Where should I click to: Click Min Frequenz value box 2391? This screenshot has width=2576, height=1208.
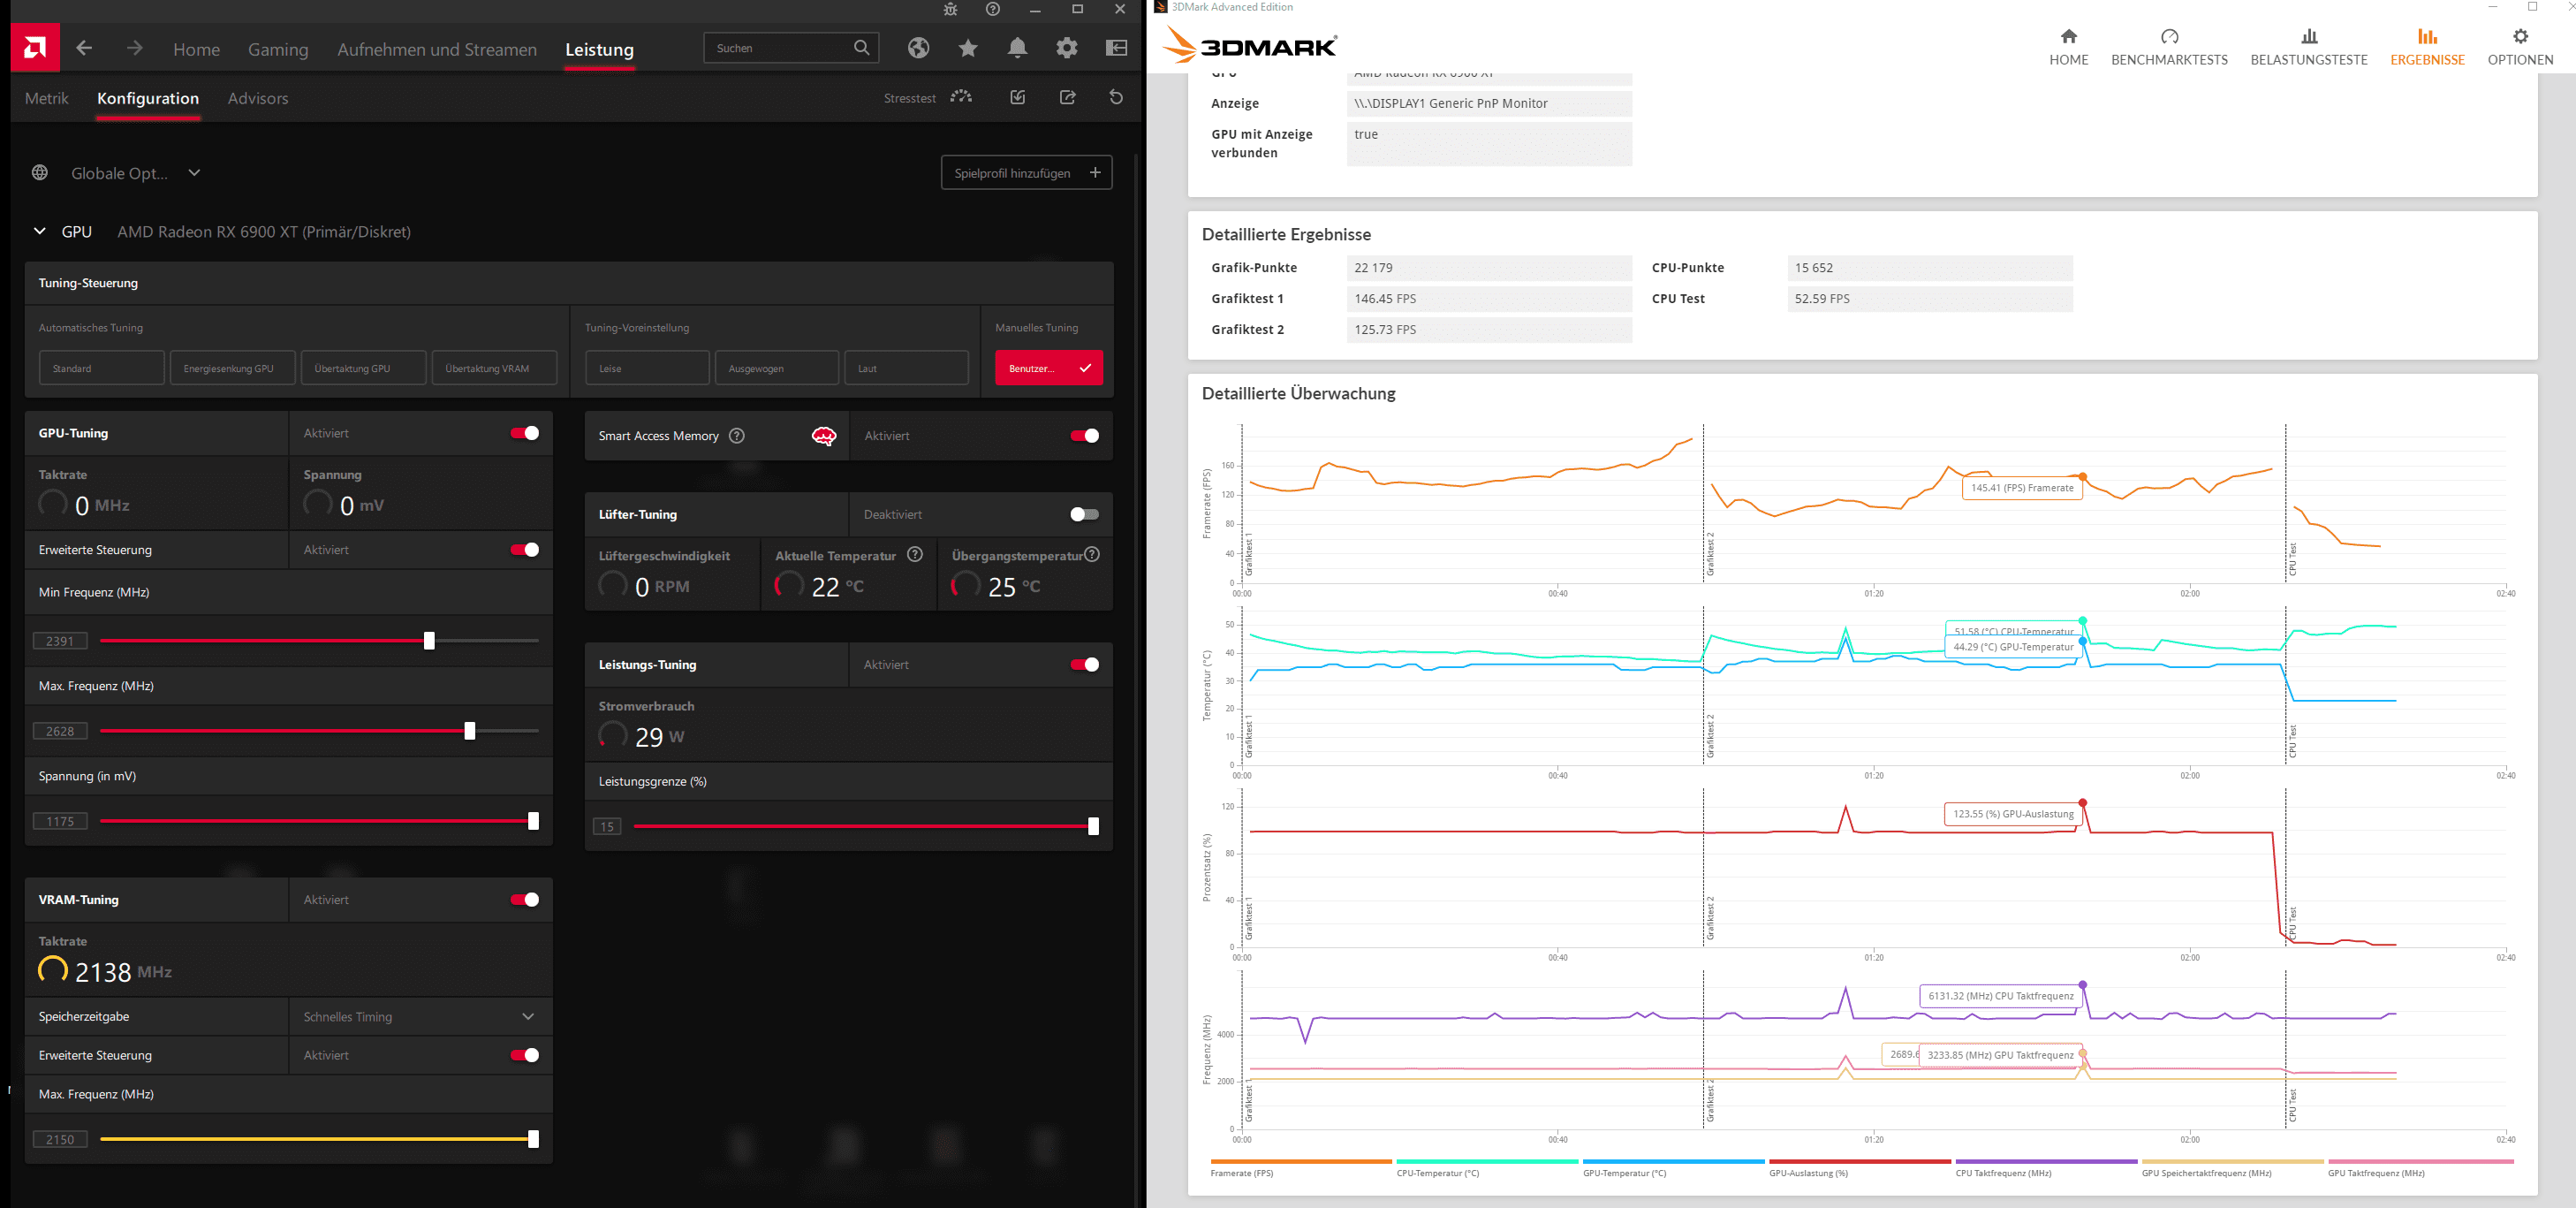[x=60, y=641]
